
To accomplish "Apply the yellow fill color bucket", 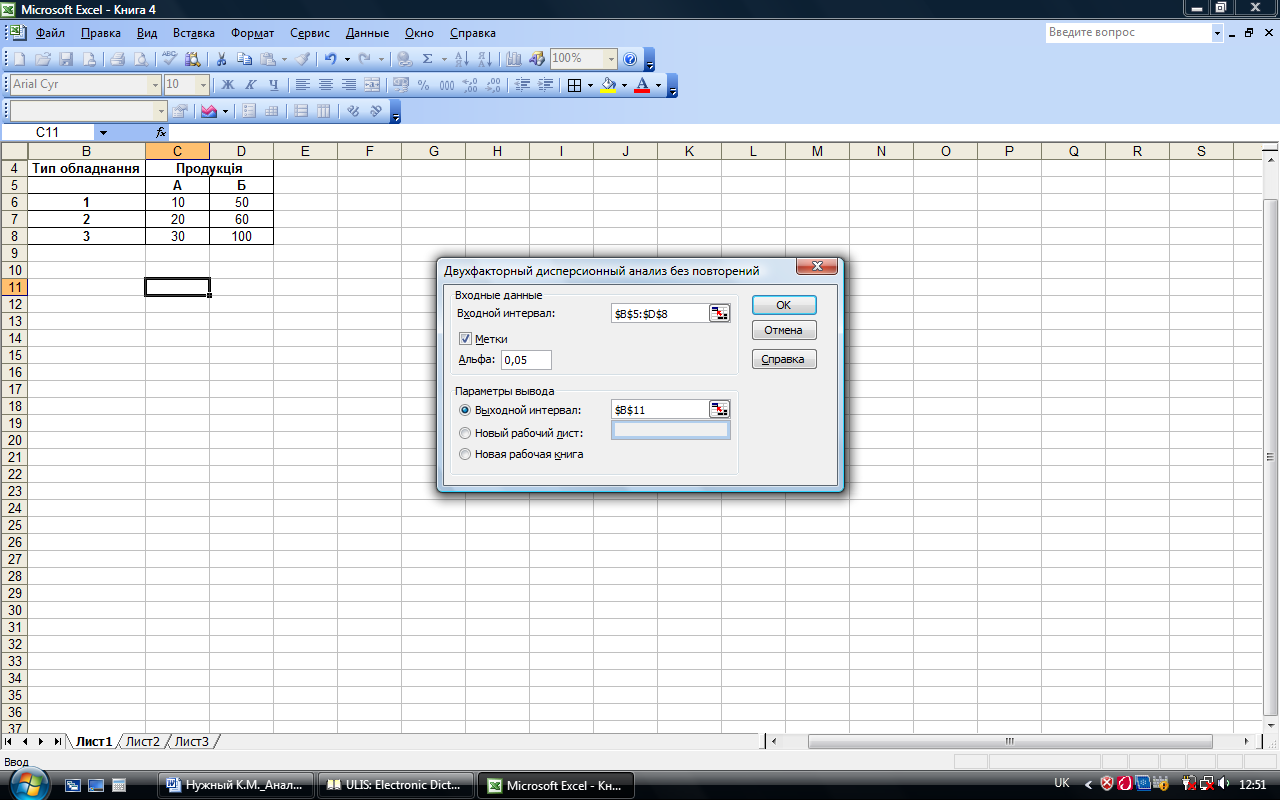I will point(607,85).
